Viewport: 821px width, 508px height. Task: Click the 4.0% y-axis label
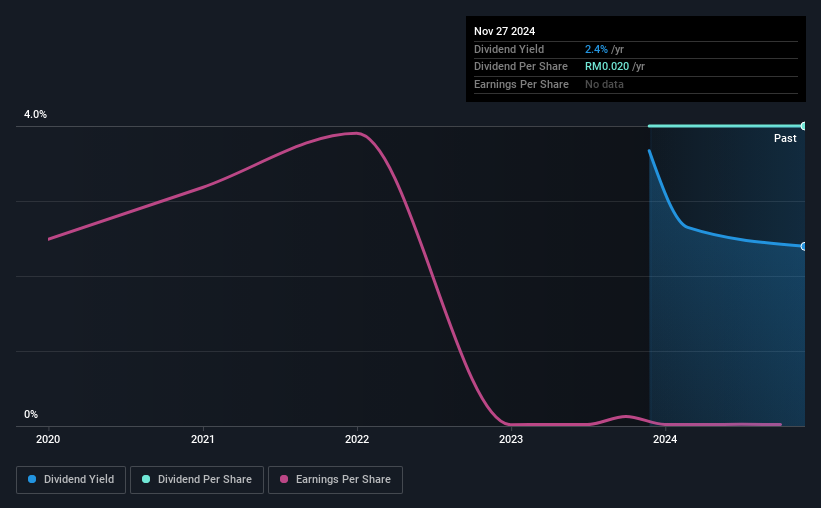35,114
